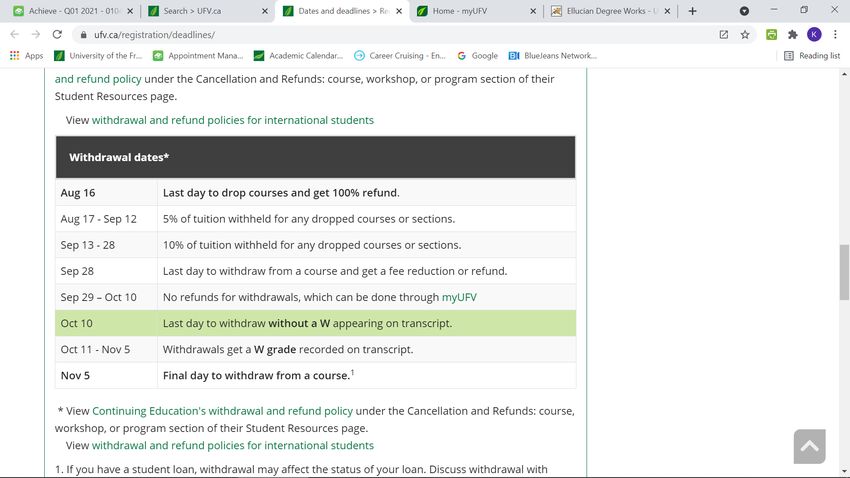Reload the current page
This screenshot has width=850, height=478.
(x=57, y=34)
